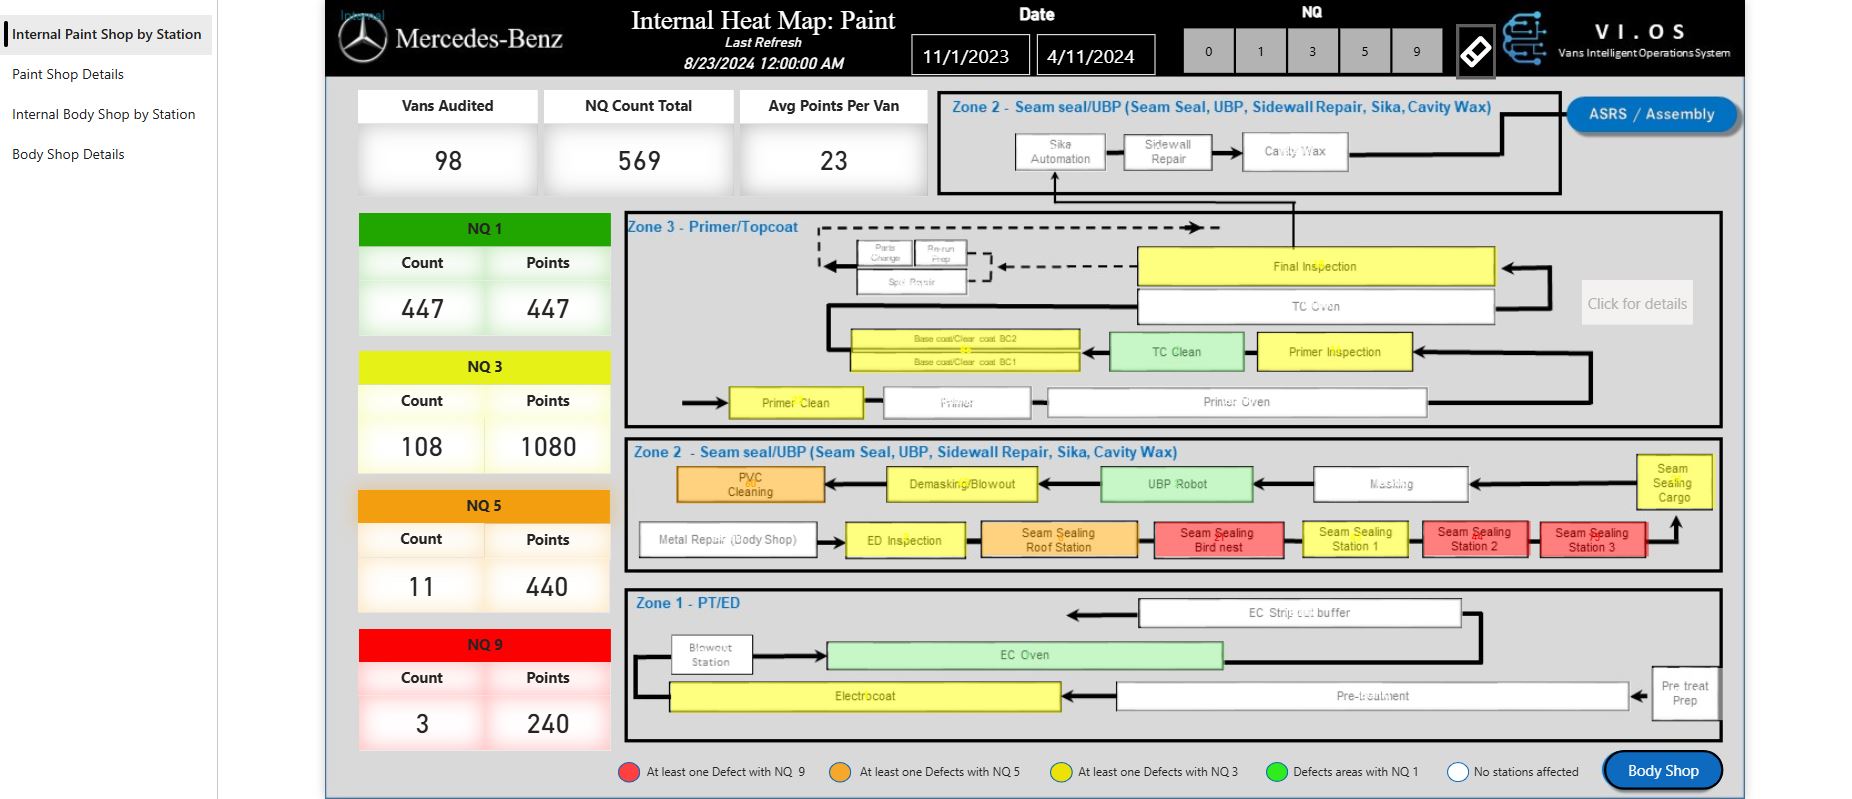Click yellow legend circle for NQ 3

pyautogui.click(x=1060, y=772)
